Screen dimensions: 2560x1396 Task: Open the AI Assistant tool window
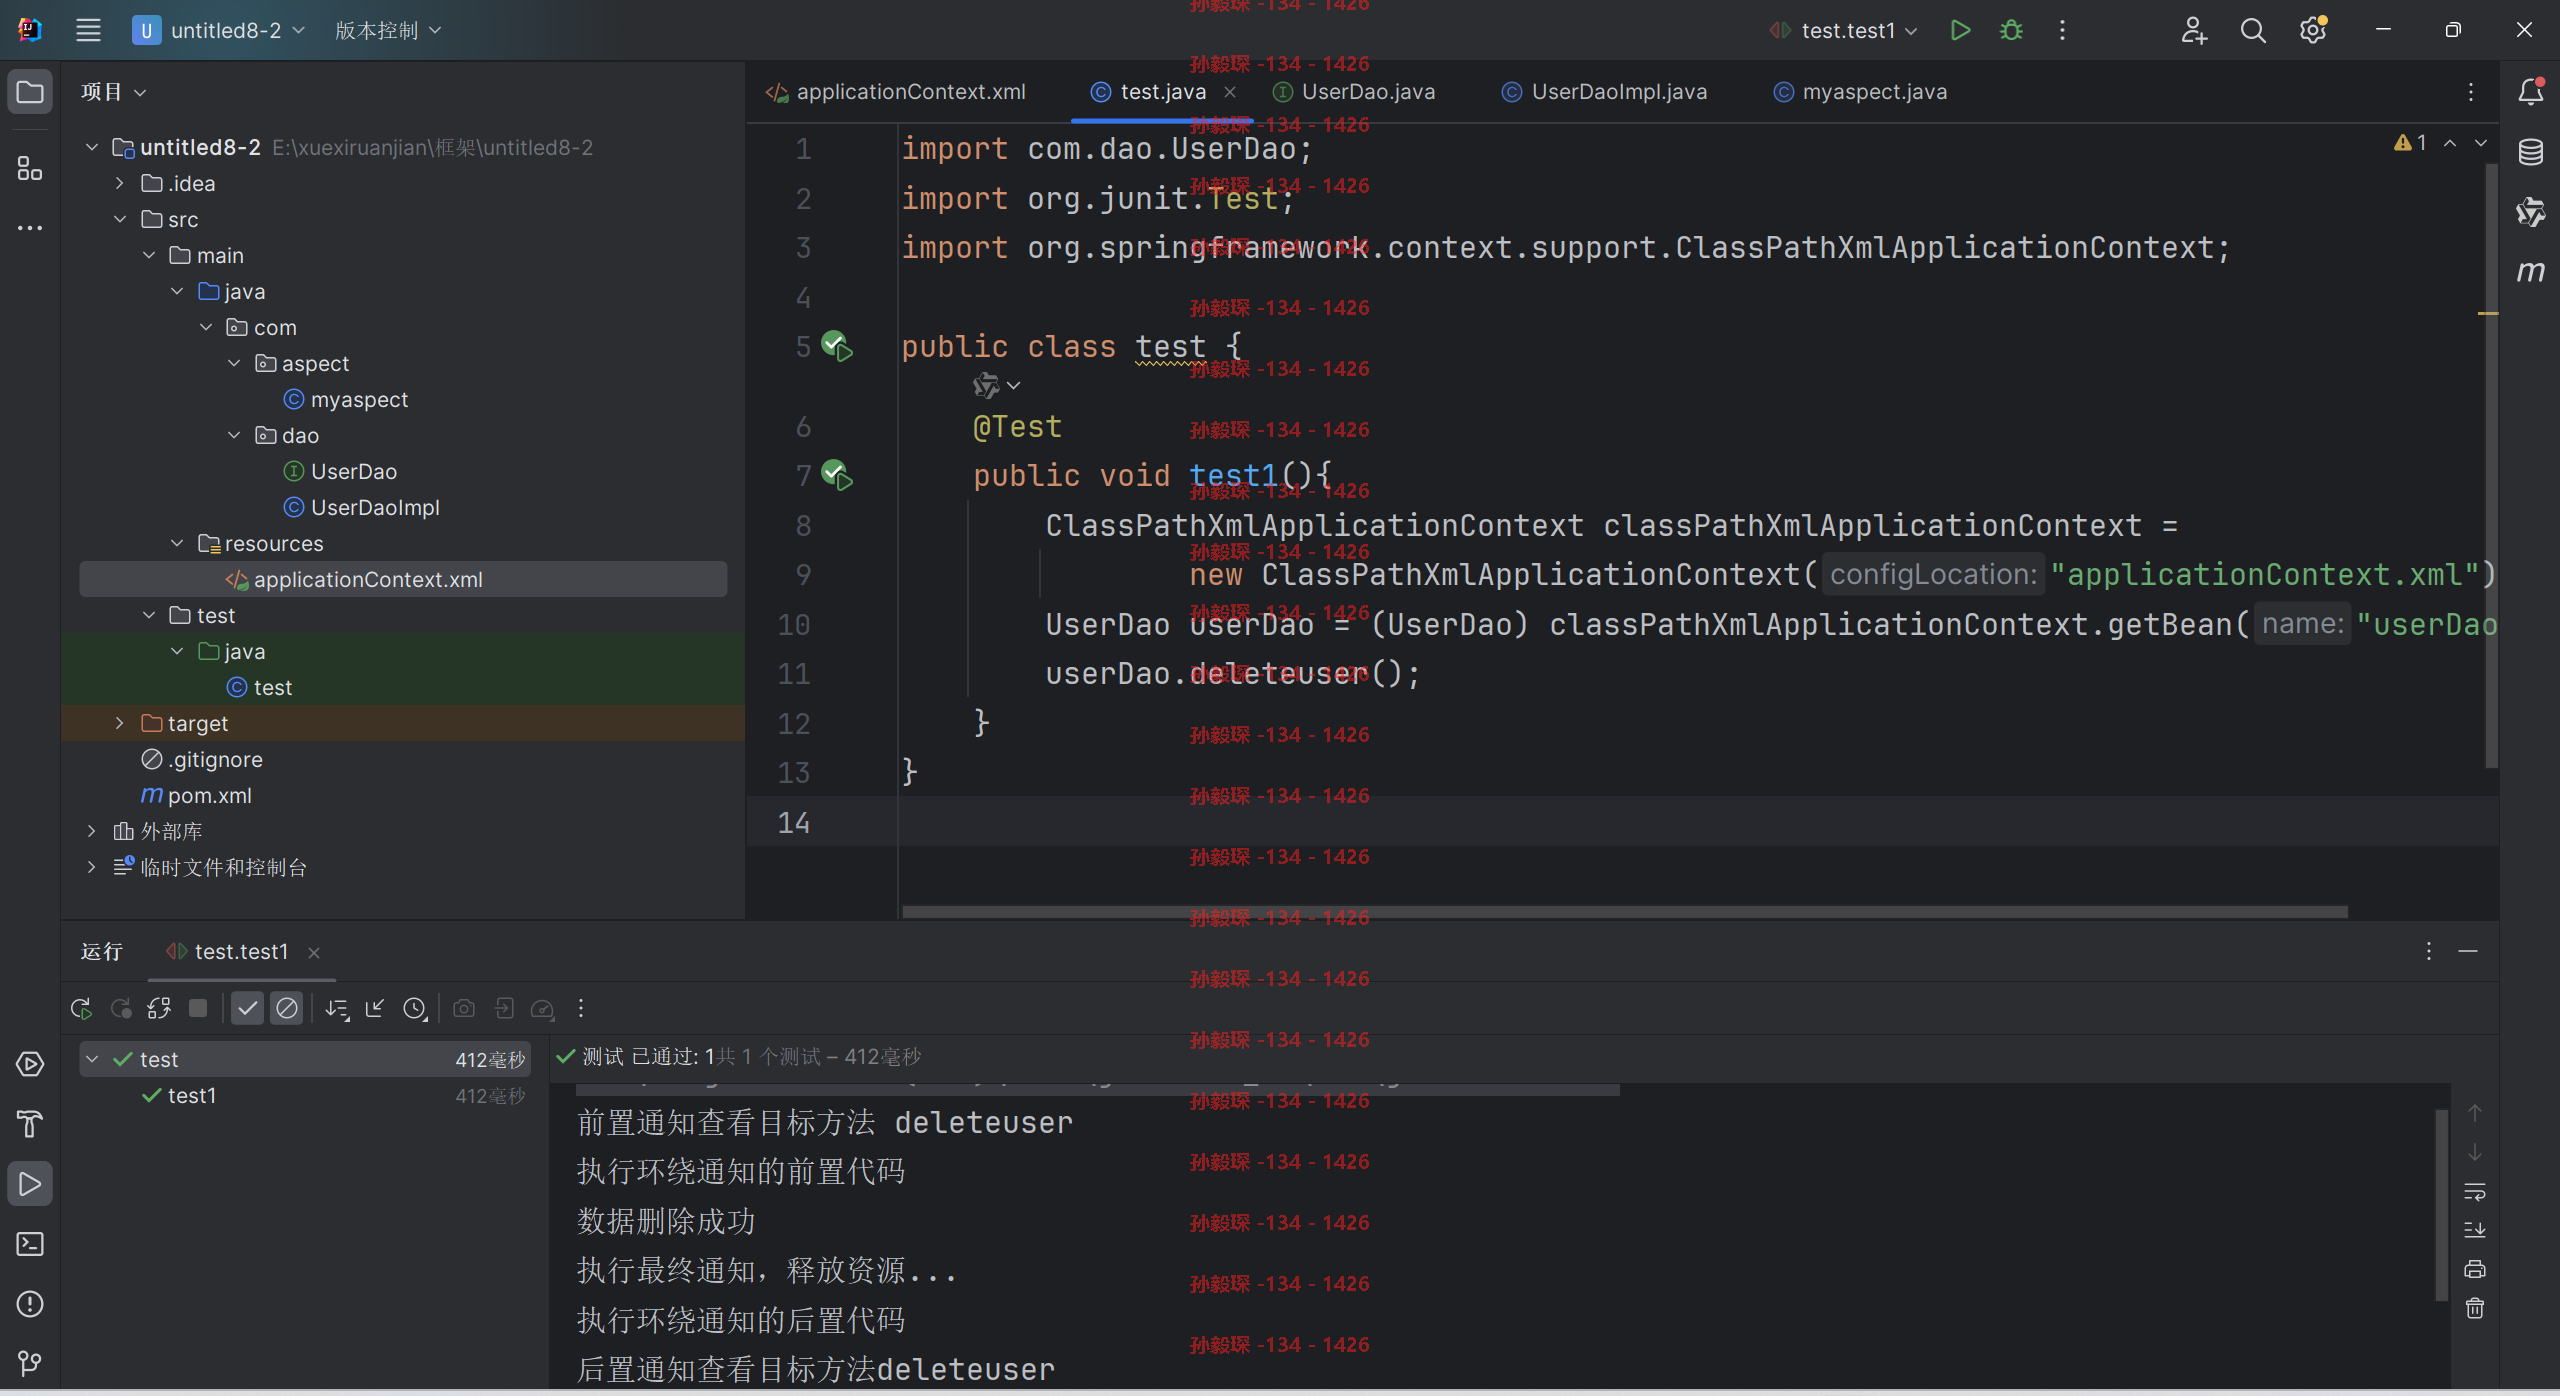click(2530, 212)
